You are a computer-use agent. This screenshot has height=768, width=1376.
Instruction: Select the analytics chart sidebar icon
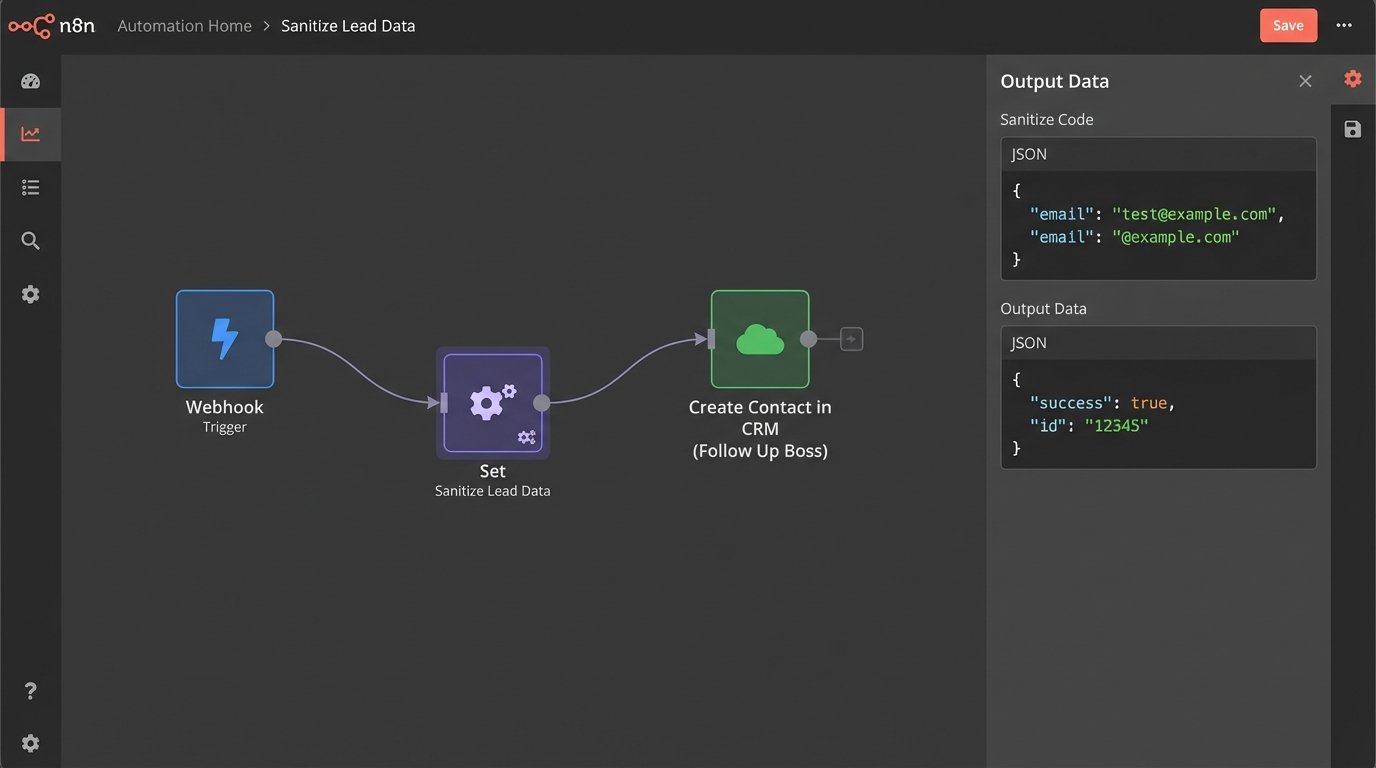tap(30, 134)
